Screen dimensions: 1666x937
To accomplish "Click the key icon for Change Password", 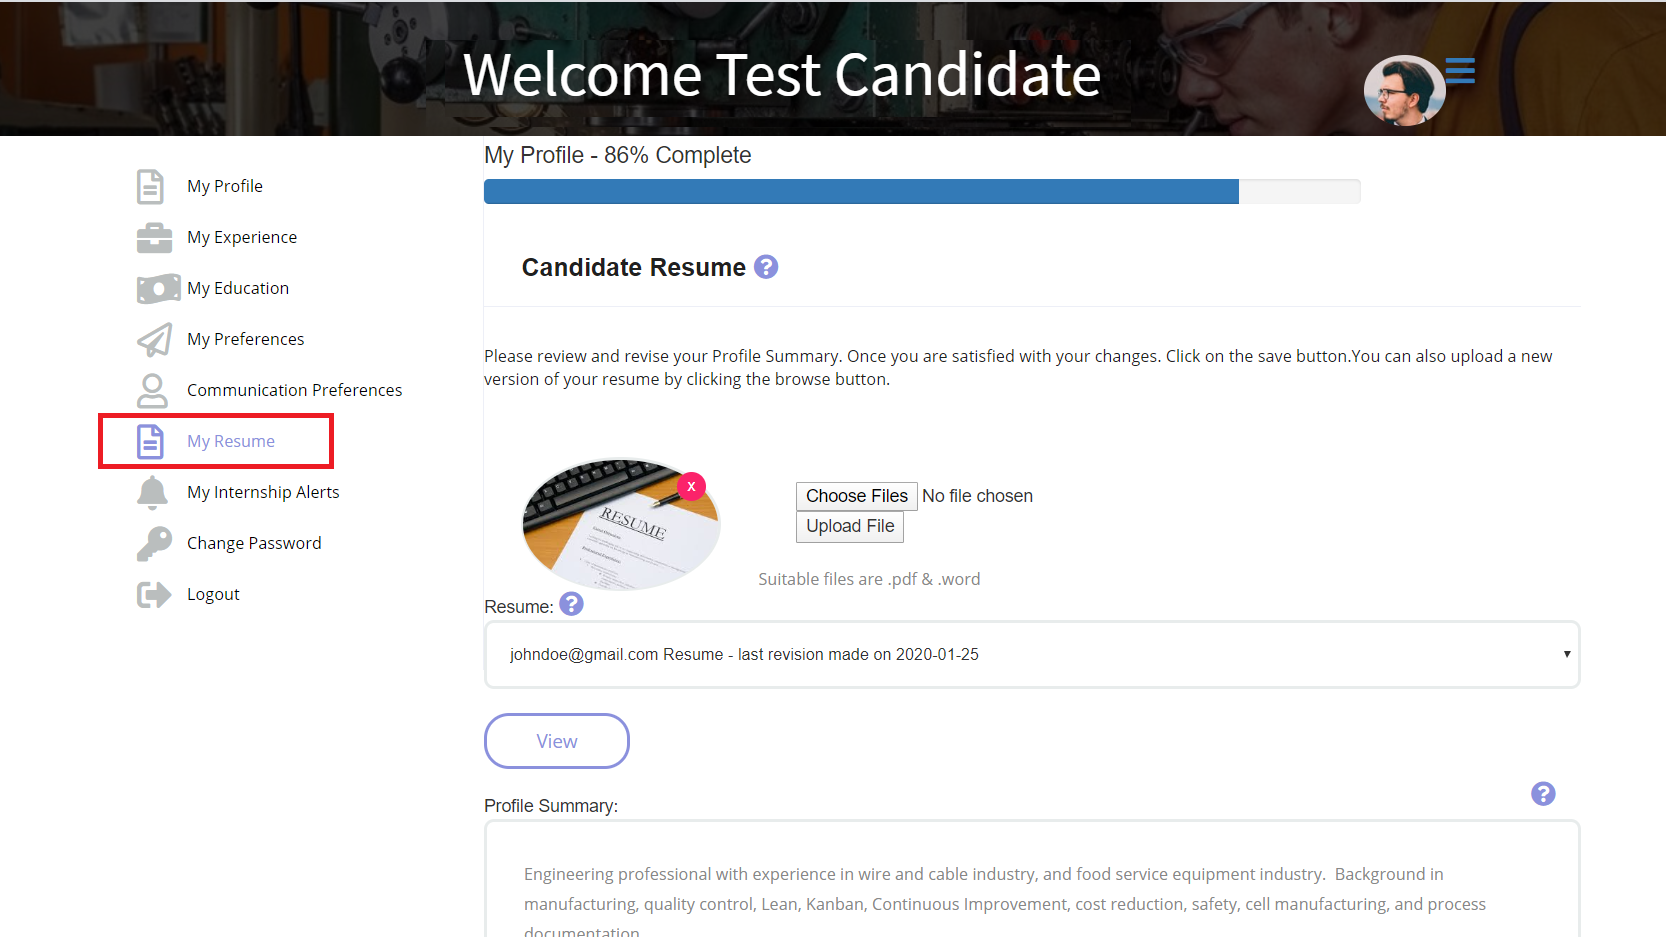I will pyautogui.click(x=154, y=543).
